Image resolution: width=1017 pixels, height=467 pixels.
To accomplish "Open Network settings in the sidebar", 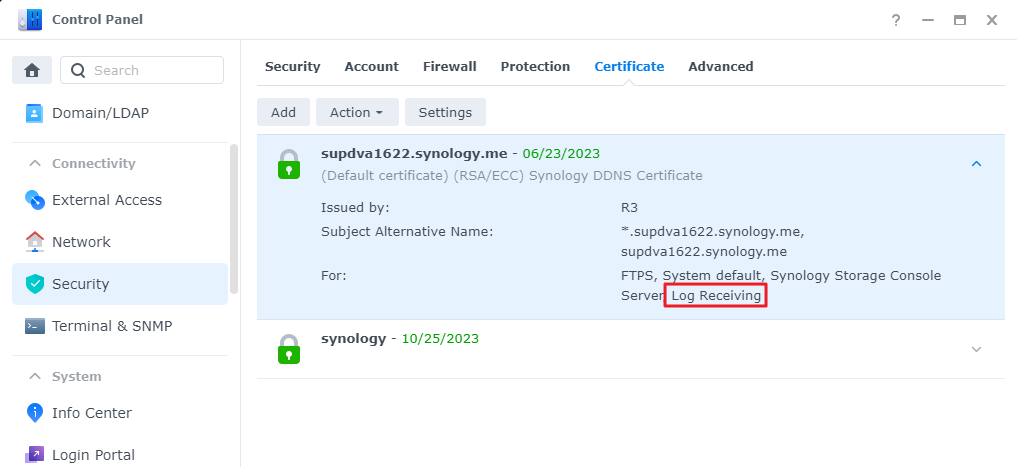I will [x=120, y=242].
